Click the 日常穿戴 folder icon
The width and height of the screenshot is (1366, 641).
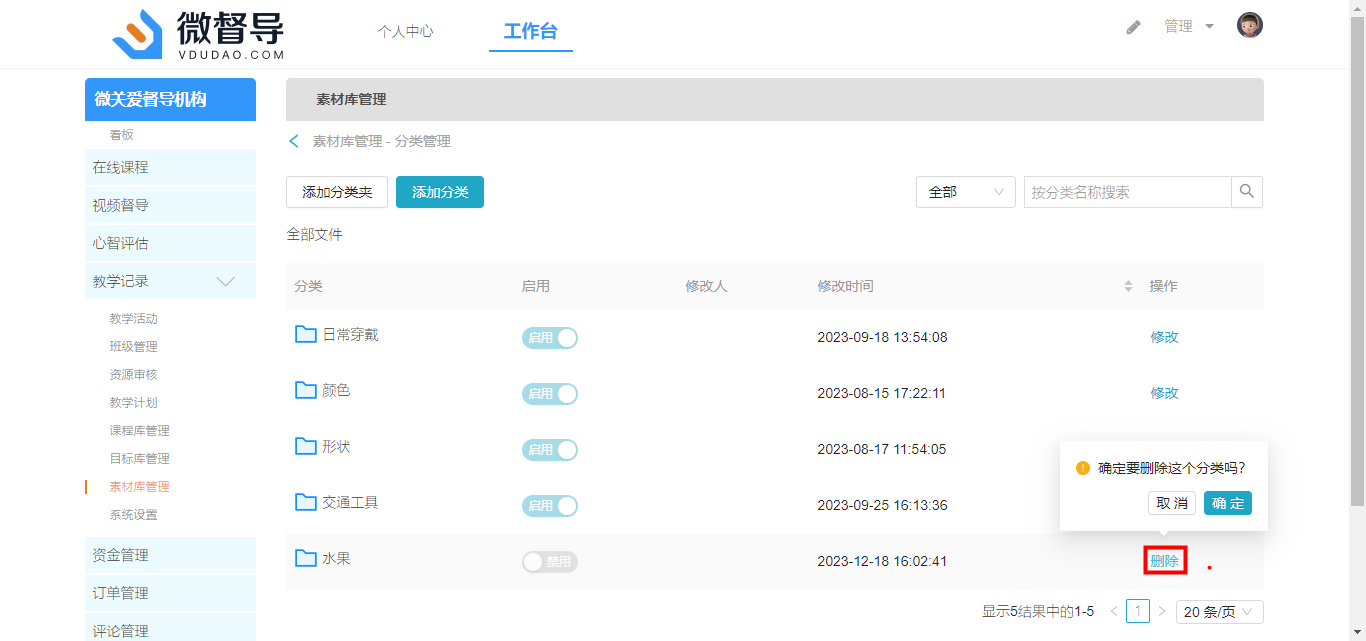pyautogui.click(x=306, y=334)
